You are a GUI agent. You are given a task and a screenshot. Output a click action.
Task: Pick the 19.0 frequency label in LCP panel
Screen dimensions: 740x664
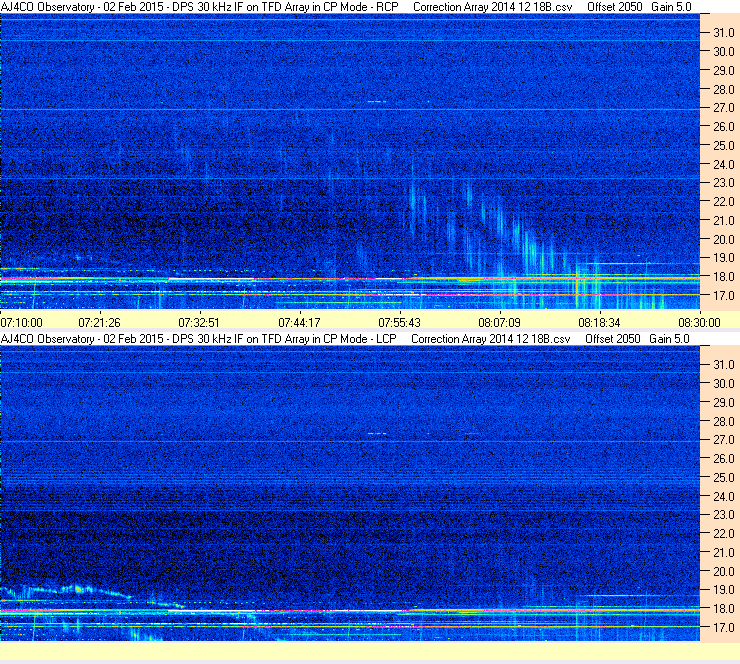click(723, 590)
